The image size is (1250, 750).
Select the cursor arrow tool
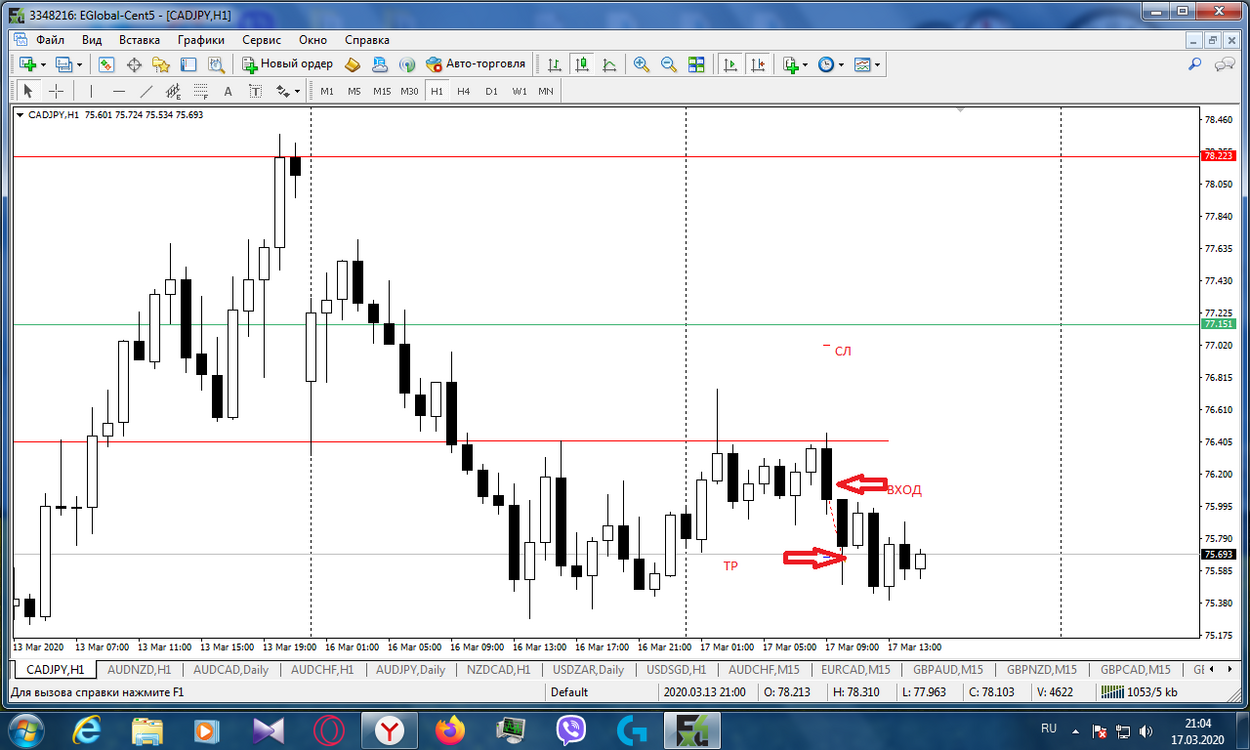click(x=28, y=91)
